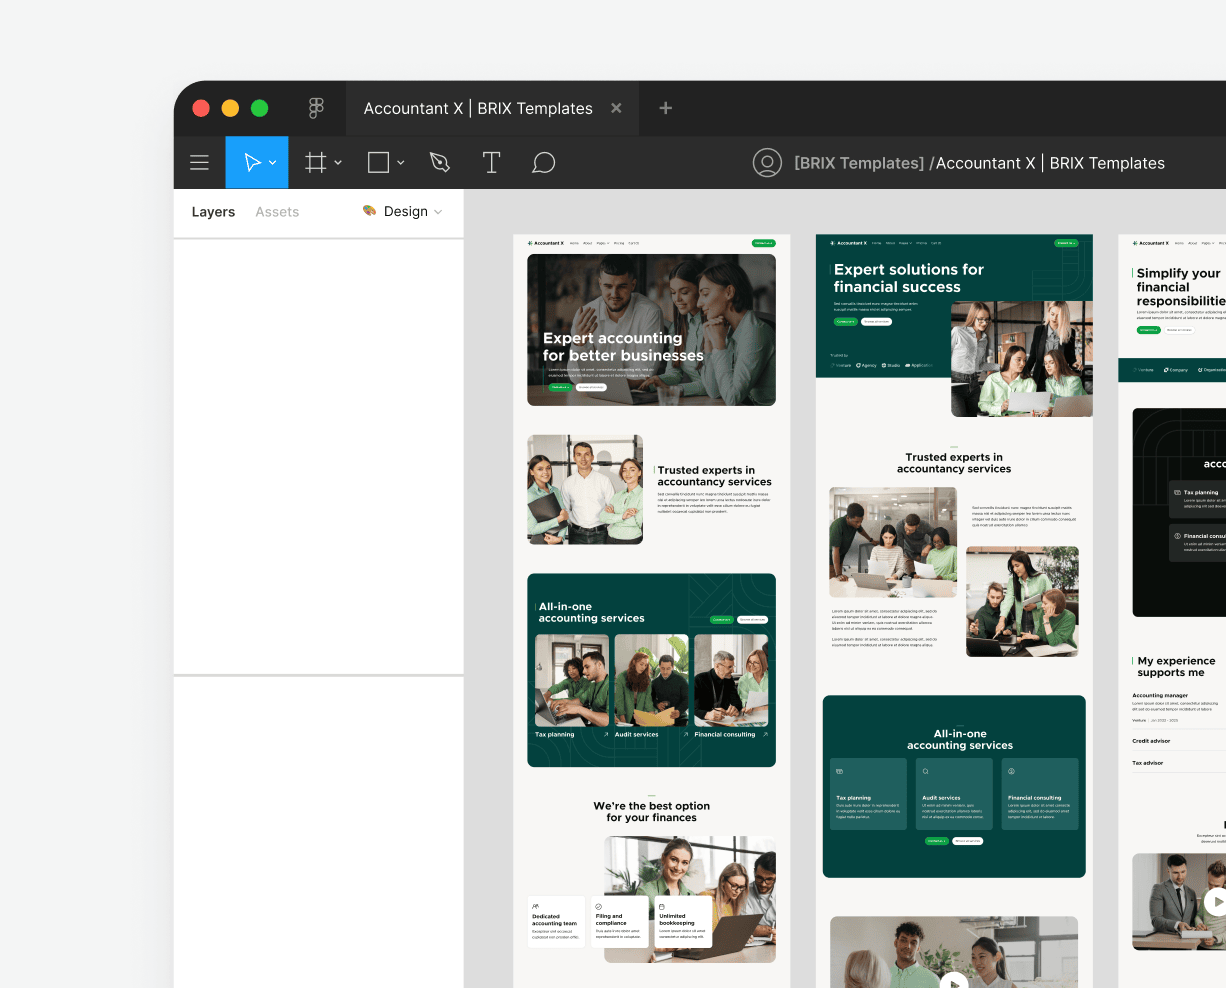Image resolution: width=1226 pixels, height=988 pixels.
Task: Open the account avatar in the toolbar
Action: pos(767,162)
